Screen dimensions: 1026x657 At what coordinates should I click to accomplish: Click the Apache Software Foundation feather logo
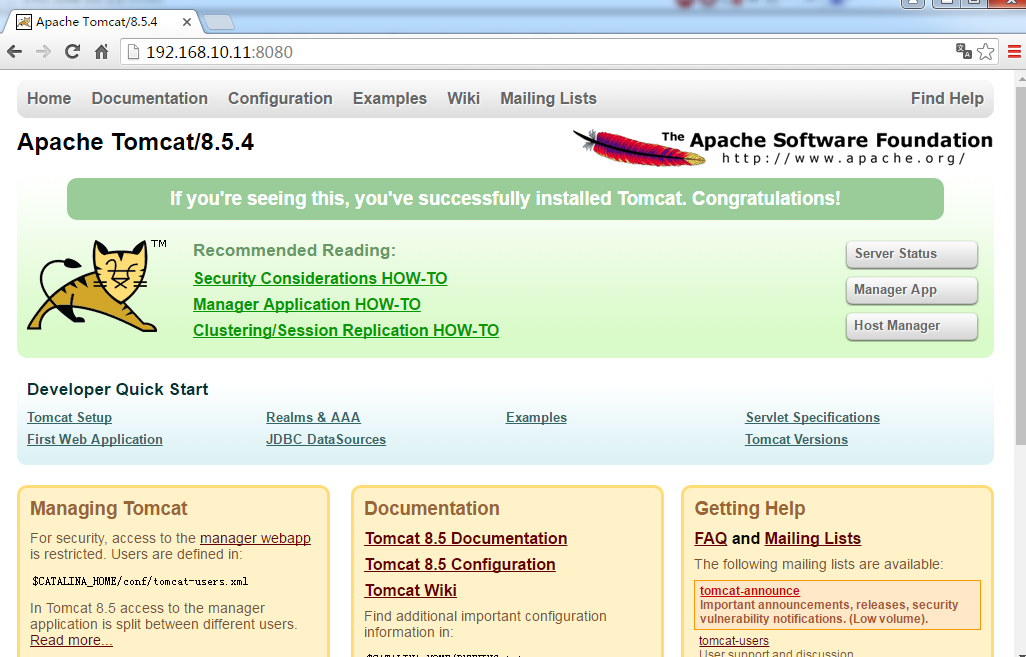(x=782, y=147)
